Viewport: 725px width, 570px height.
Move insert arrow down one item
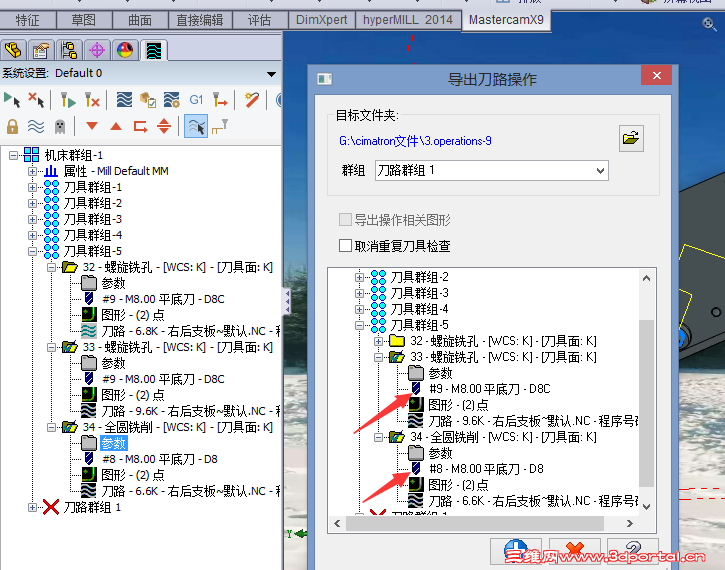[92, 126]
